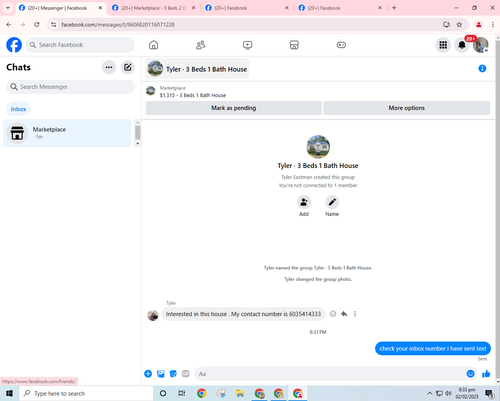Open the Marketplace chat in list

pyautogui.click(x=67, y=133)
